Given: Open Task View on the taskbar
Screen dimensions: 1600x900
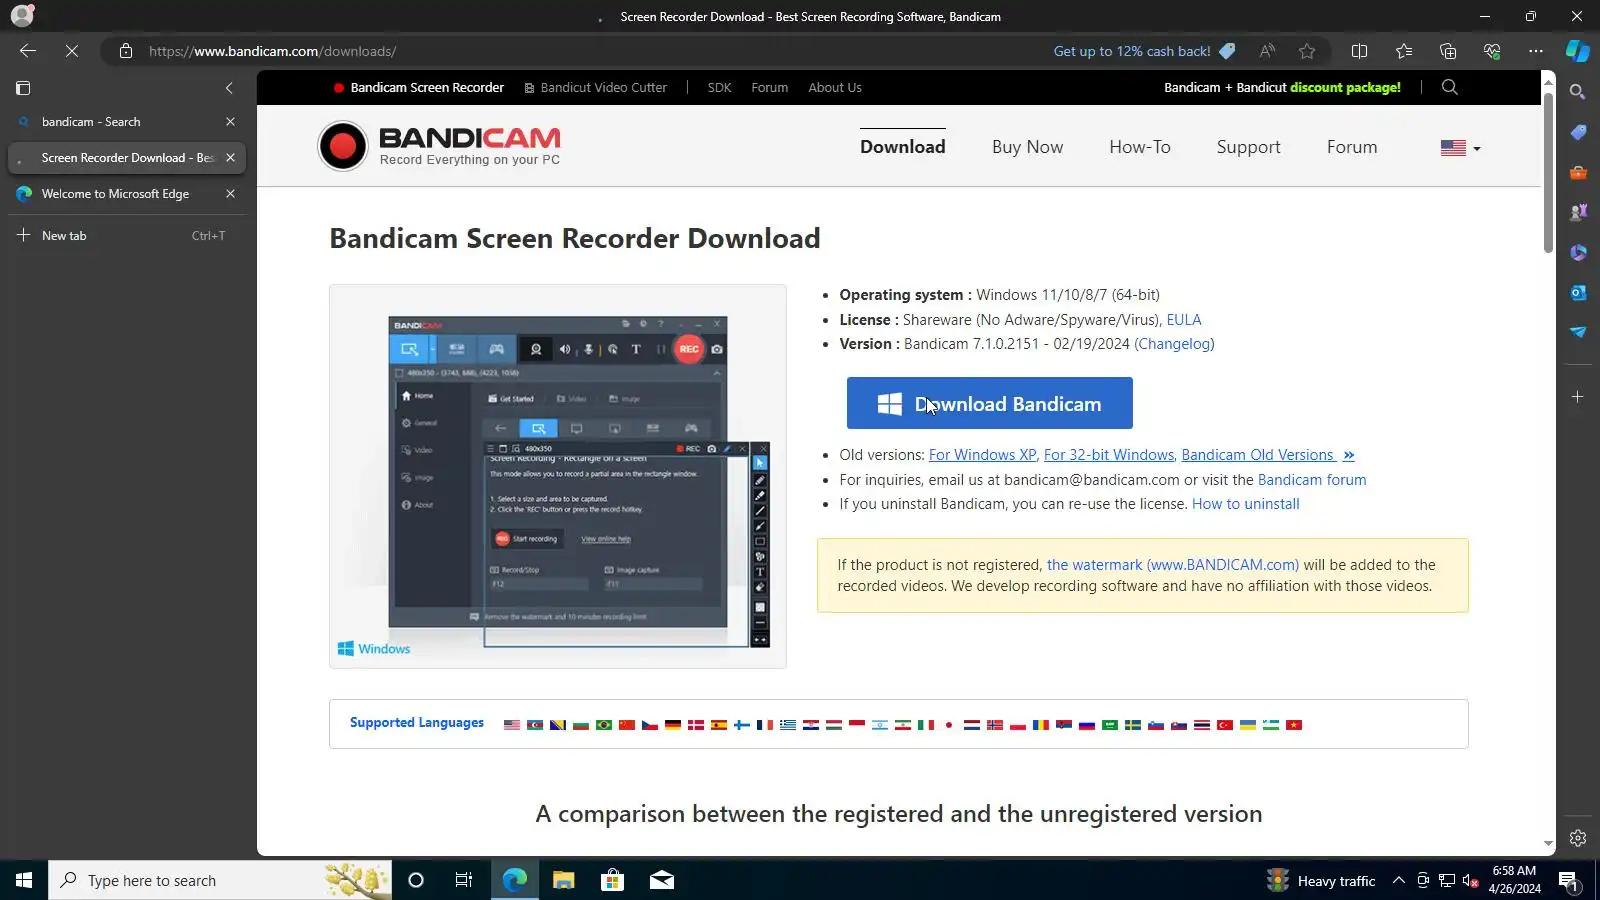Looking at the screenshot, I should 464,880.
